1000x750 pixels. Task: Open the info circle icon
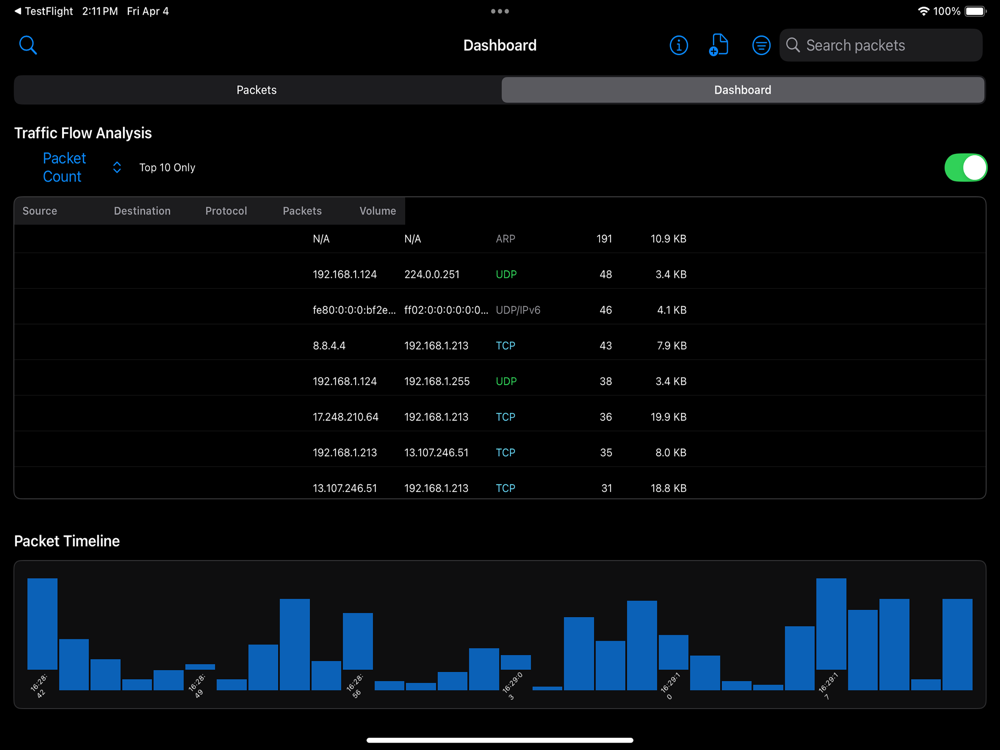click(679, 45)
